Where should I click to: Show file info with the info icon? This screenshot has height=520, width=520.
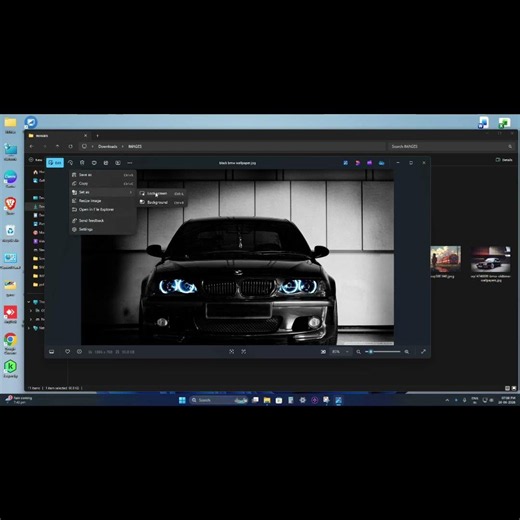[79, 352]
